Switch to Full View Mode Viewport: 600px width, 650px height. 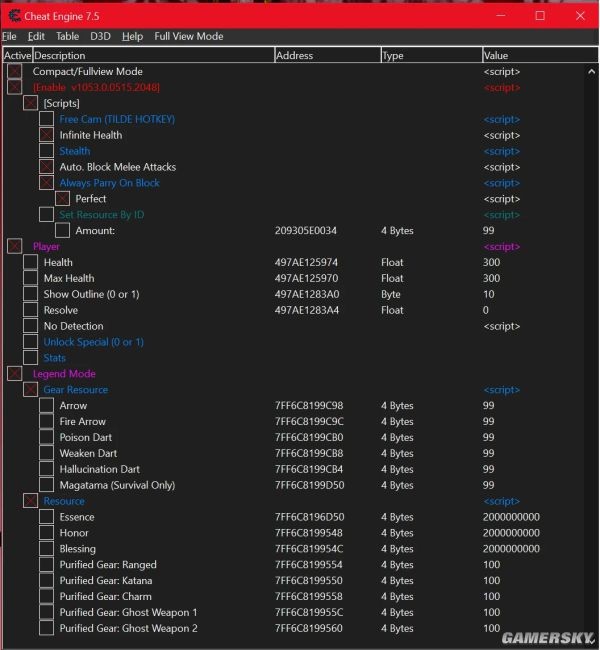(189, 36)
